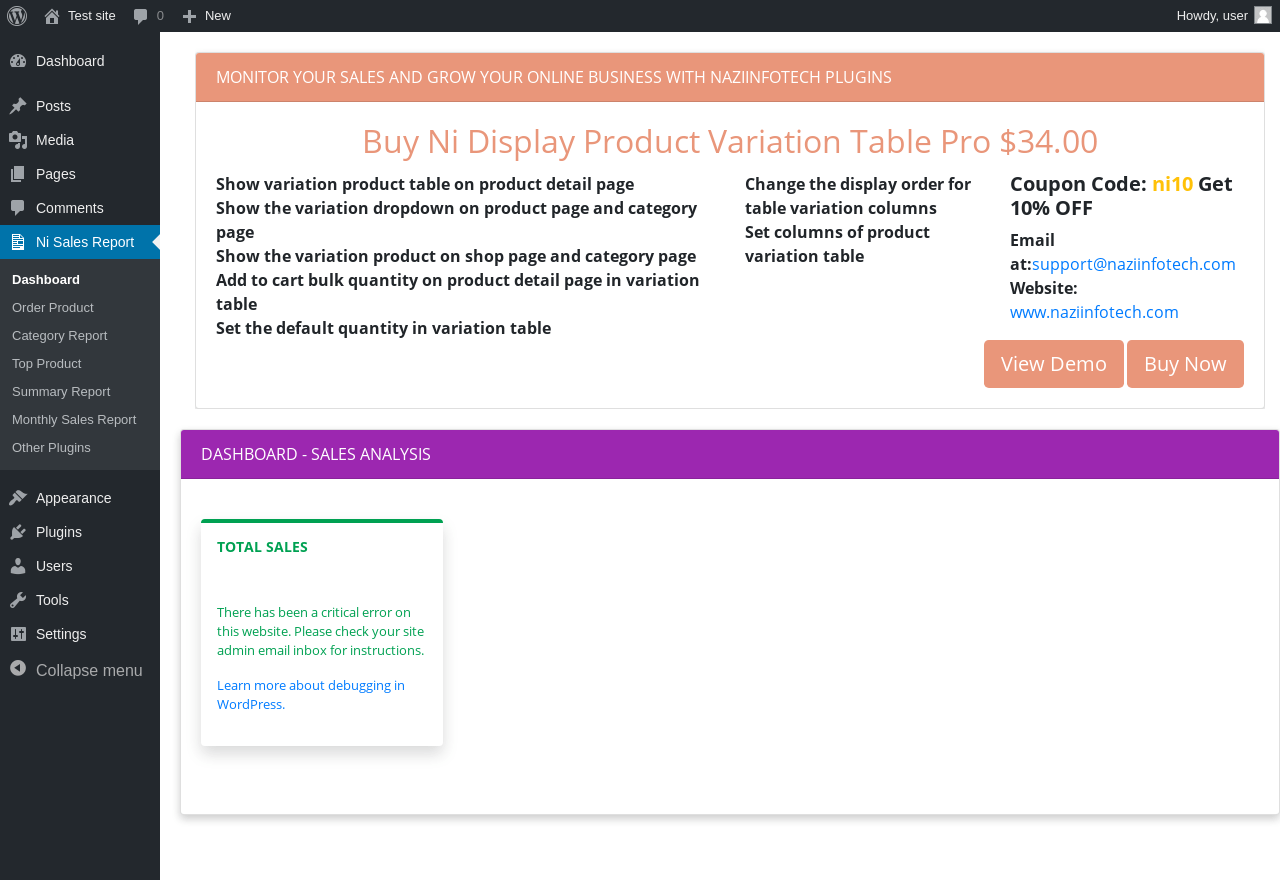The width and height of the screenshot is (1280, 880).
Task: Click the Settings sliders icon
Action: [x=18, y=634]
